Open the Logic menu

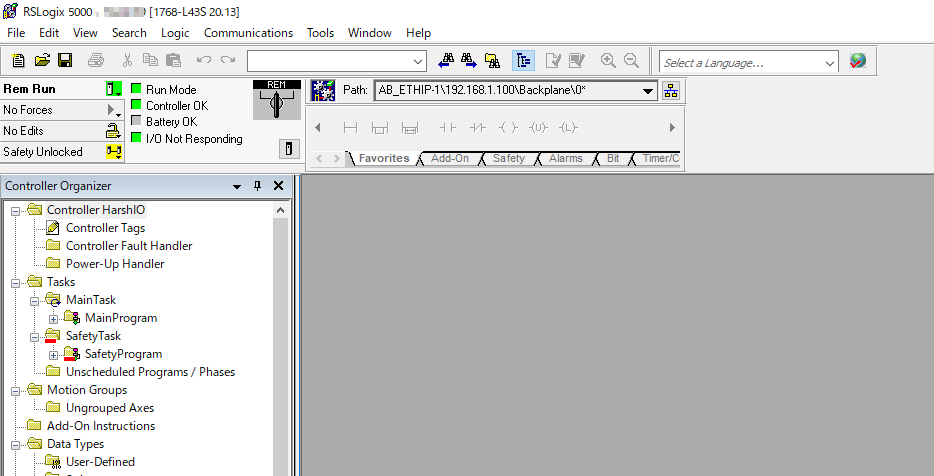click(x=175, y=33)
